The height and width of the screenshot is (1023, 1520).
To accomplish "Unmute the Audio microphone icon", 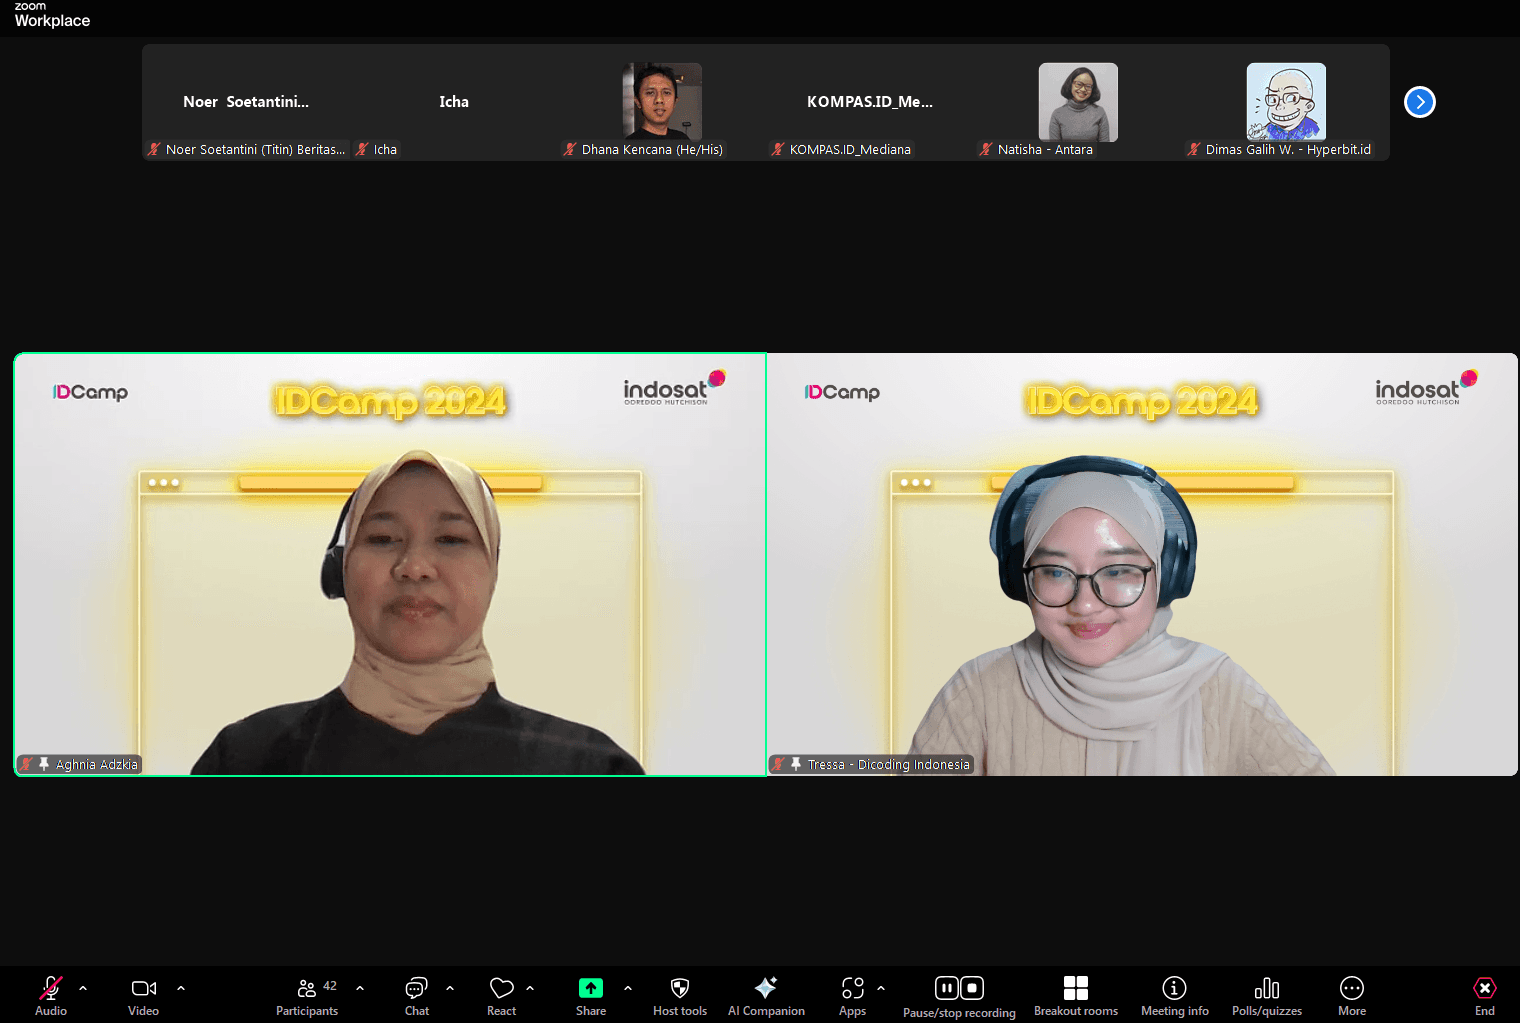I will pyautogui.click(x=51, y=989).
